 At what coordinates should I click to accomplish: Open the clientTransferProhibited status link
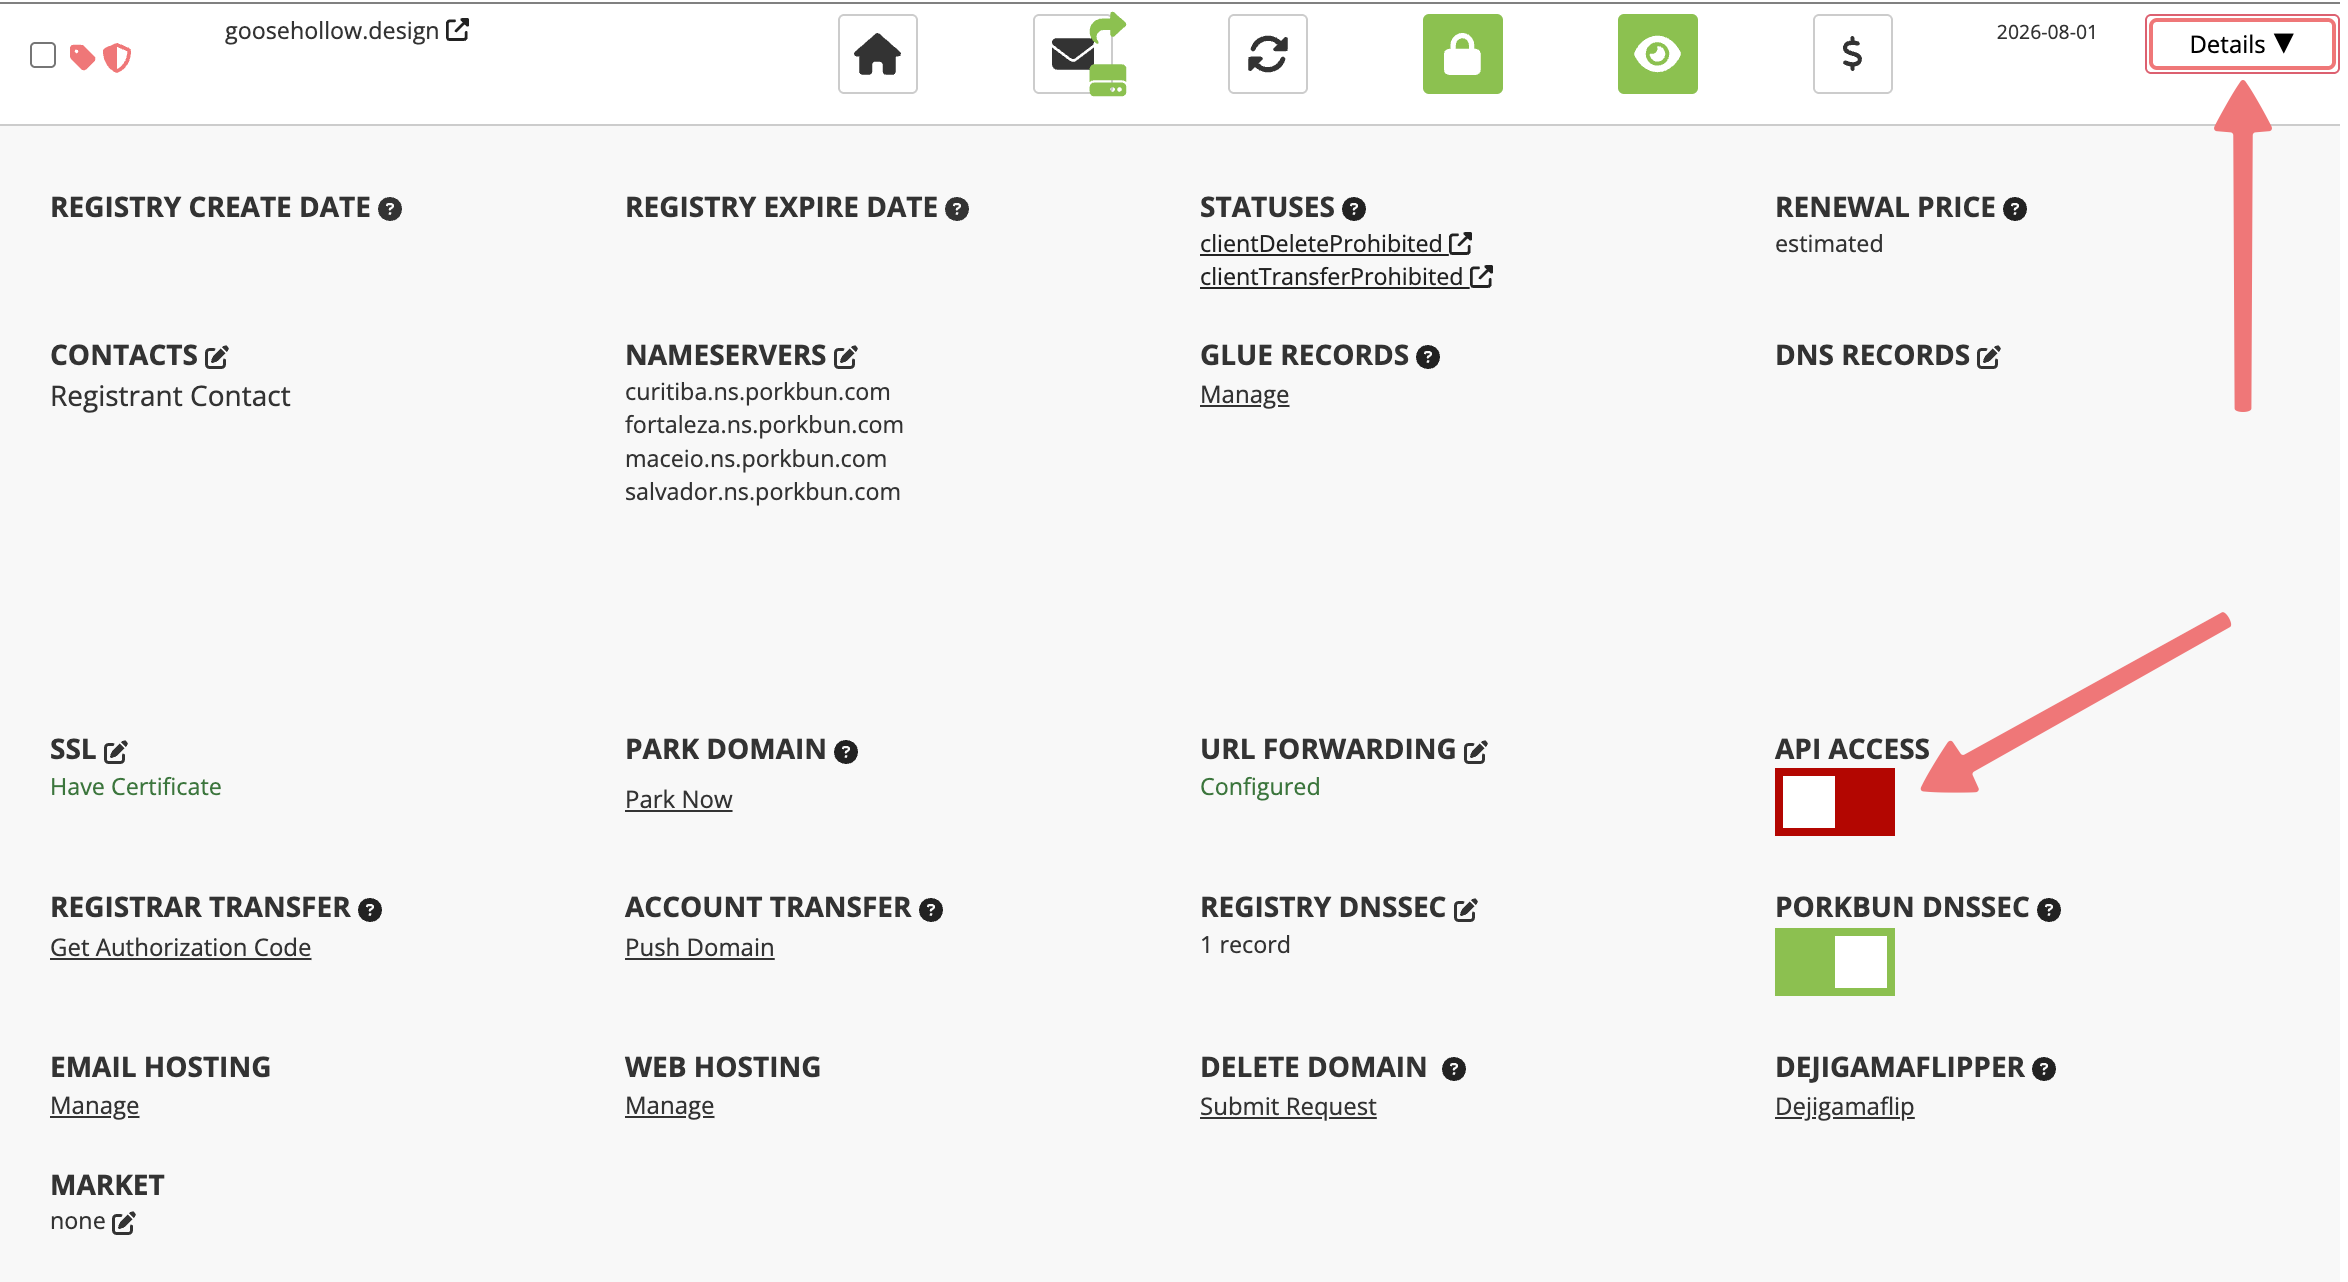1333,277
